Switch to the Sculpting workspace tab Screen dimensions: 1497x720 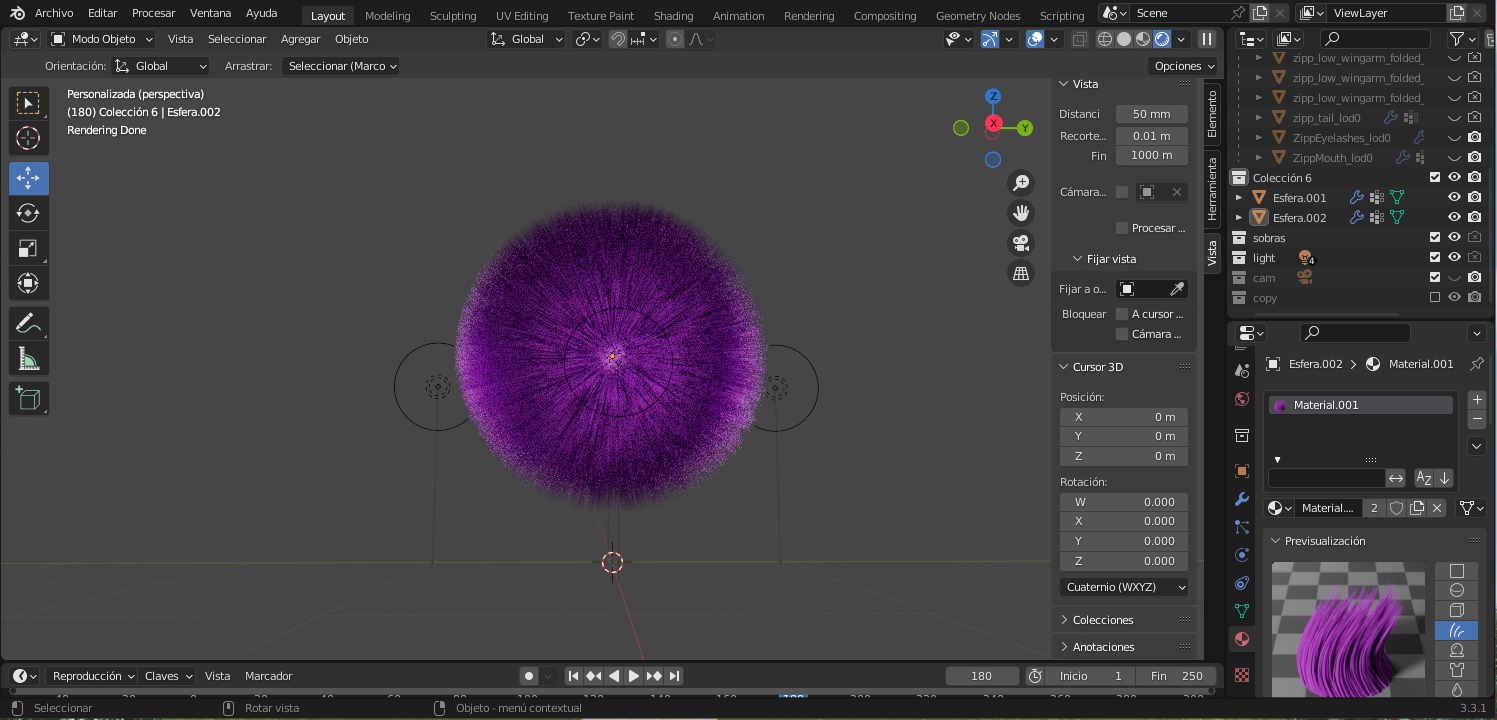click(453, 16)
